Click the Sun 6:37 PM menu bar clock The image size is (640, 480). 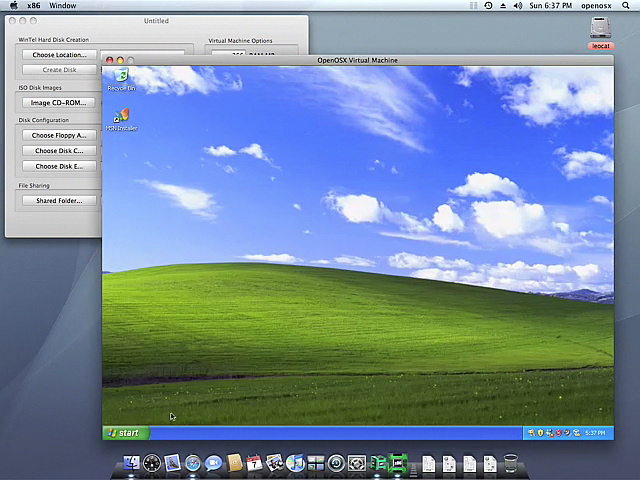[x=551, y=6]
